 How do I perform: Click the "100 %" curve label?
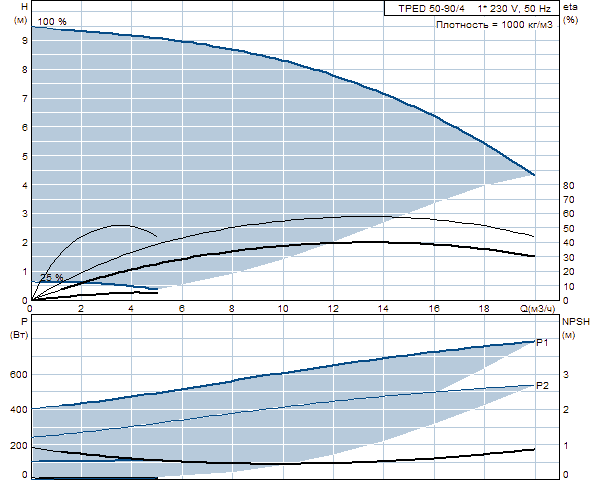click(52, 22)
